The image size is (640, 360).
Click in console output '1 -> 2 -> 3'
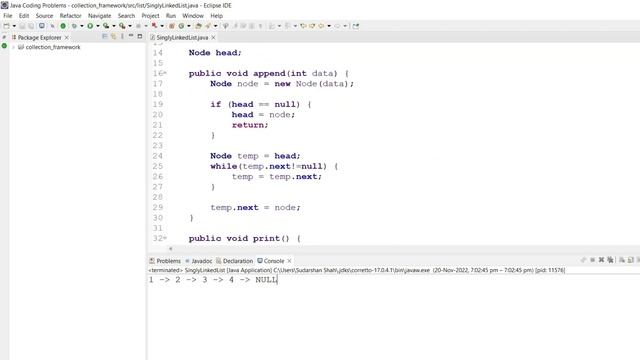click(x=178, y=280)
